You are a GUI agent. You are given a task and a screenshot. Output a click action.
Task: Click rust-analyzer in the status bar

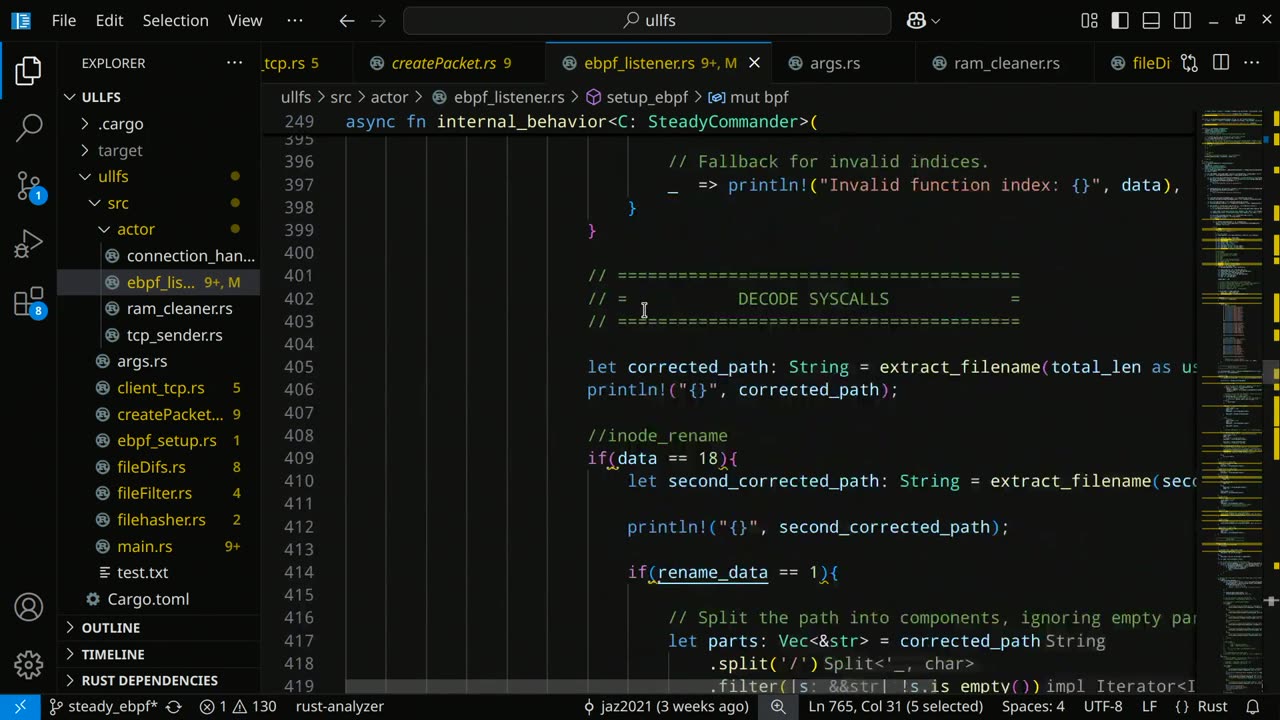click(340, 706)
